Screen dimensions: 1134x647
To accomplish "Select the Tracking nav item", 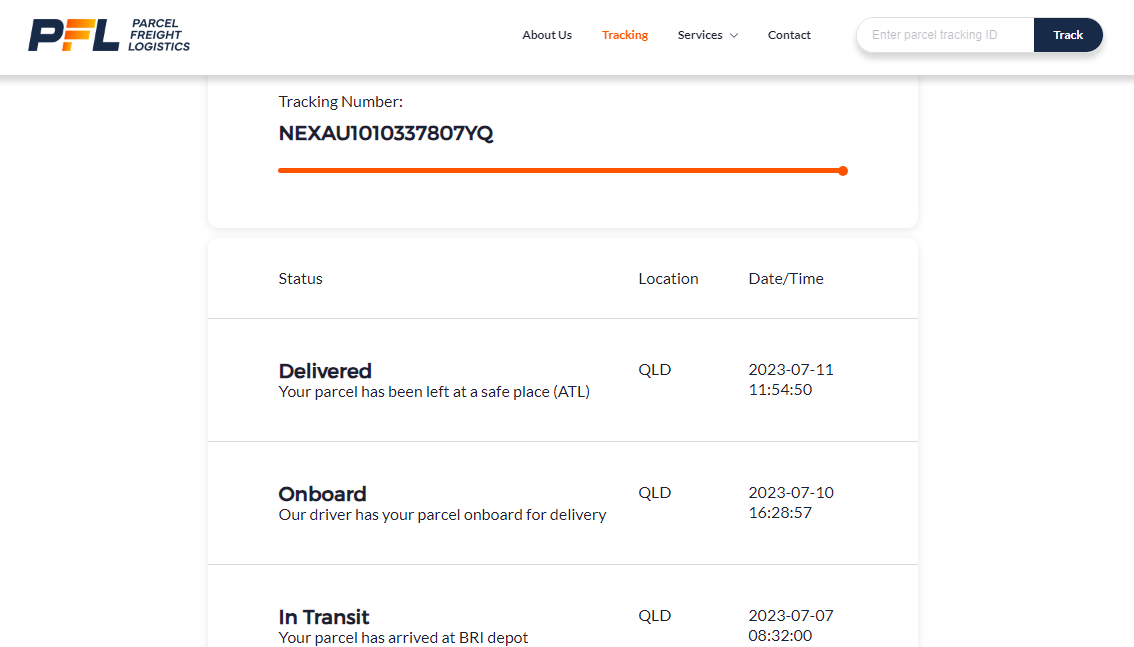I will click(625, 35).
